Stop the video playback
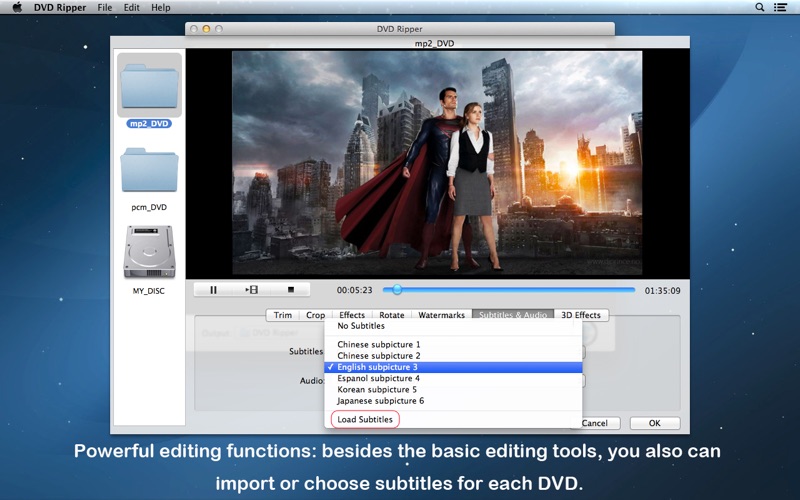This screenshot has width=800, height=500. (x=291, y=290)
